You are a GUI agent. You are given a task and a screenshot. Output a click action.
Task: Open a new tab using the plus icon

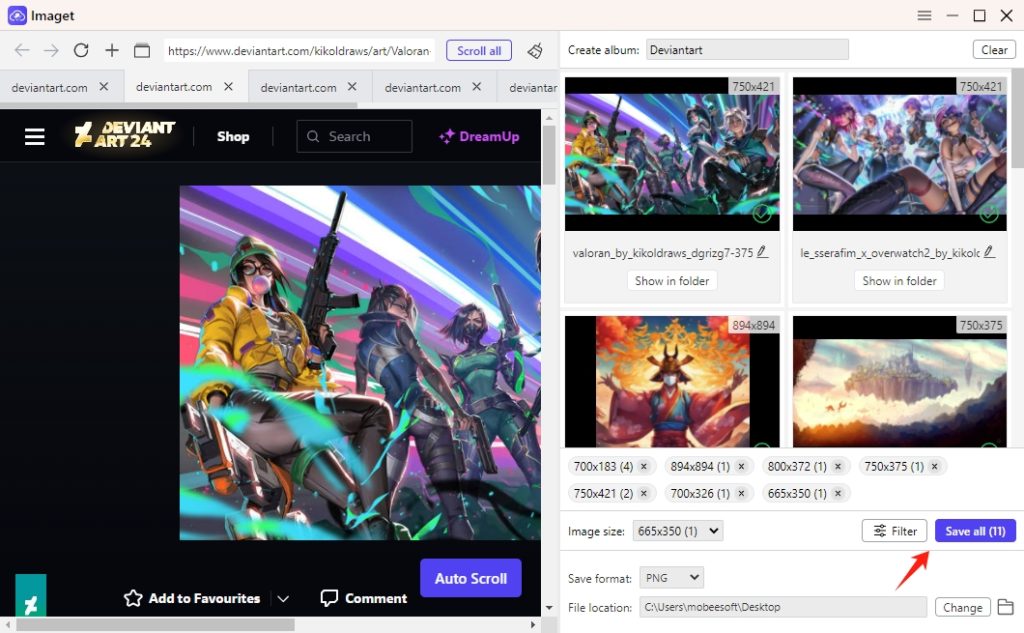[111, 50]
